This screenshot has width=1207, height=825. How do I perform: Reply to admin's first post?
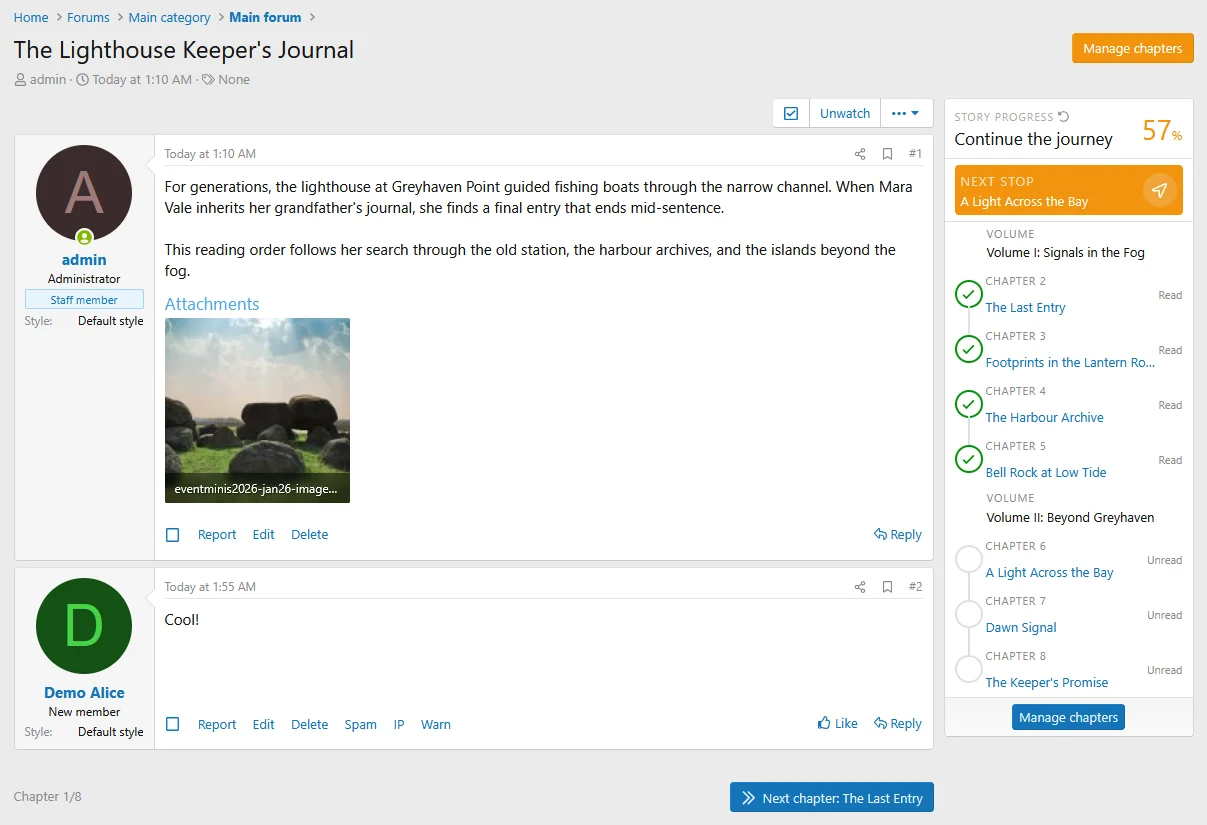898,535
